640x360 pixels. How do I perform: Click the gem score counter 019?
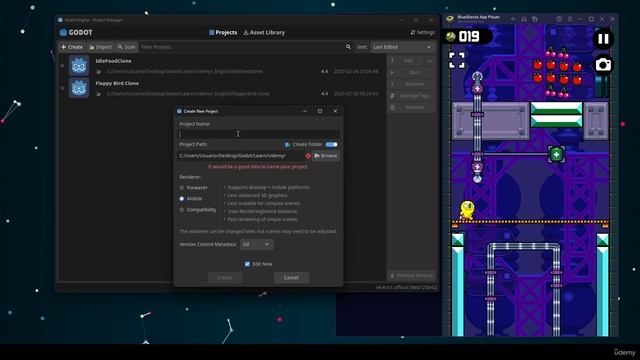click(469, 37)
